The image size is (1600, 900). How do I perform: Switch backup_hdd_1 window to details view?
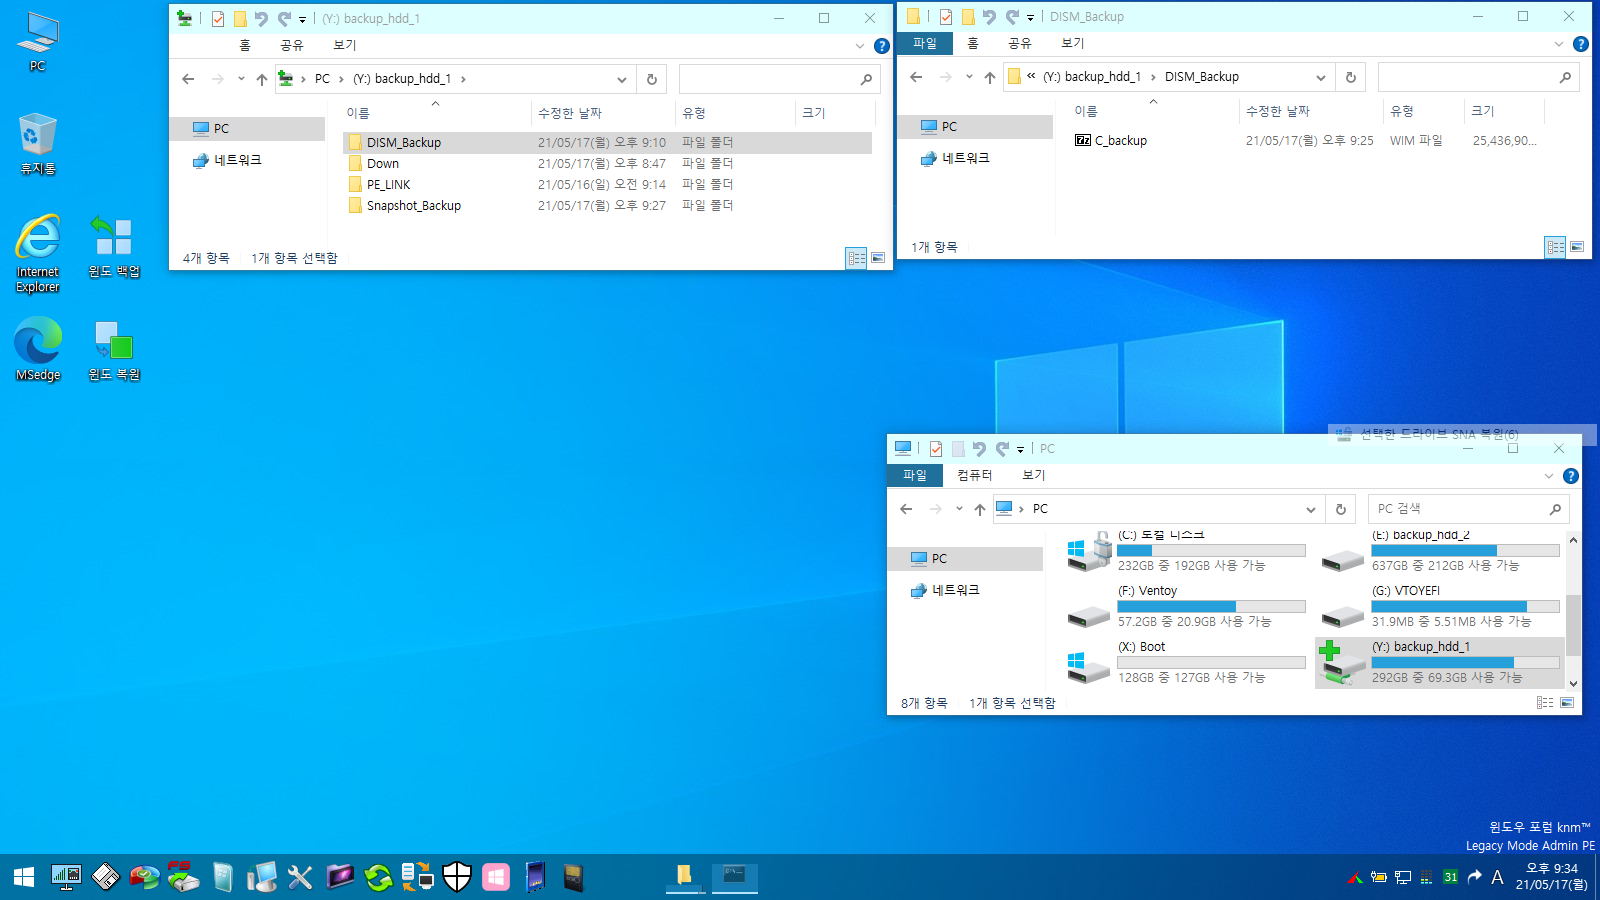(857, 258)
